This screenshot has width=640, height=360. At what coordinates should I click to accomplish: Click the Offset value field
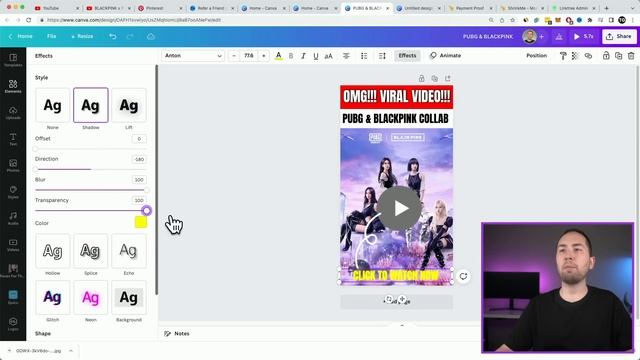click(x=139, y=139)
